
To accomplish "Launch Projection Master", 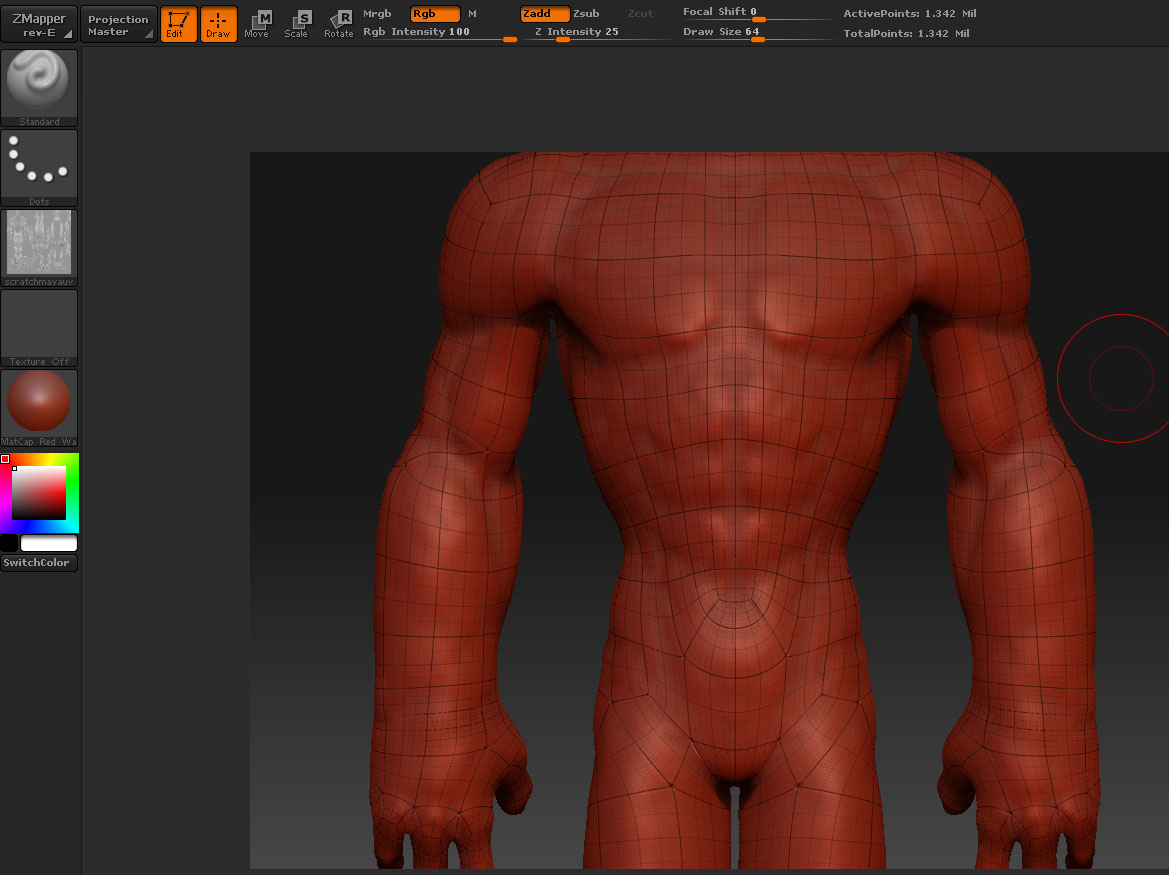I will pyautogui.click(x=119, y=25).
